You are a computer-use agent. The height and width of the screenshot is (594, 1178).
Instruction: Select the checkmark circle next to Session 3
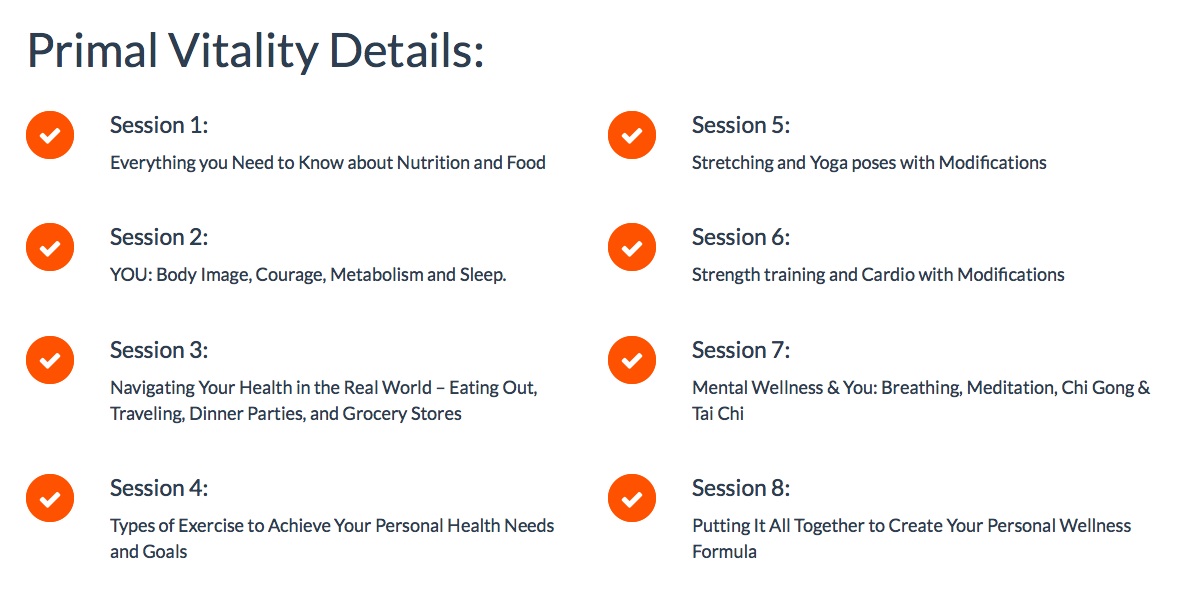coord(50,360)
